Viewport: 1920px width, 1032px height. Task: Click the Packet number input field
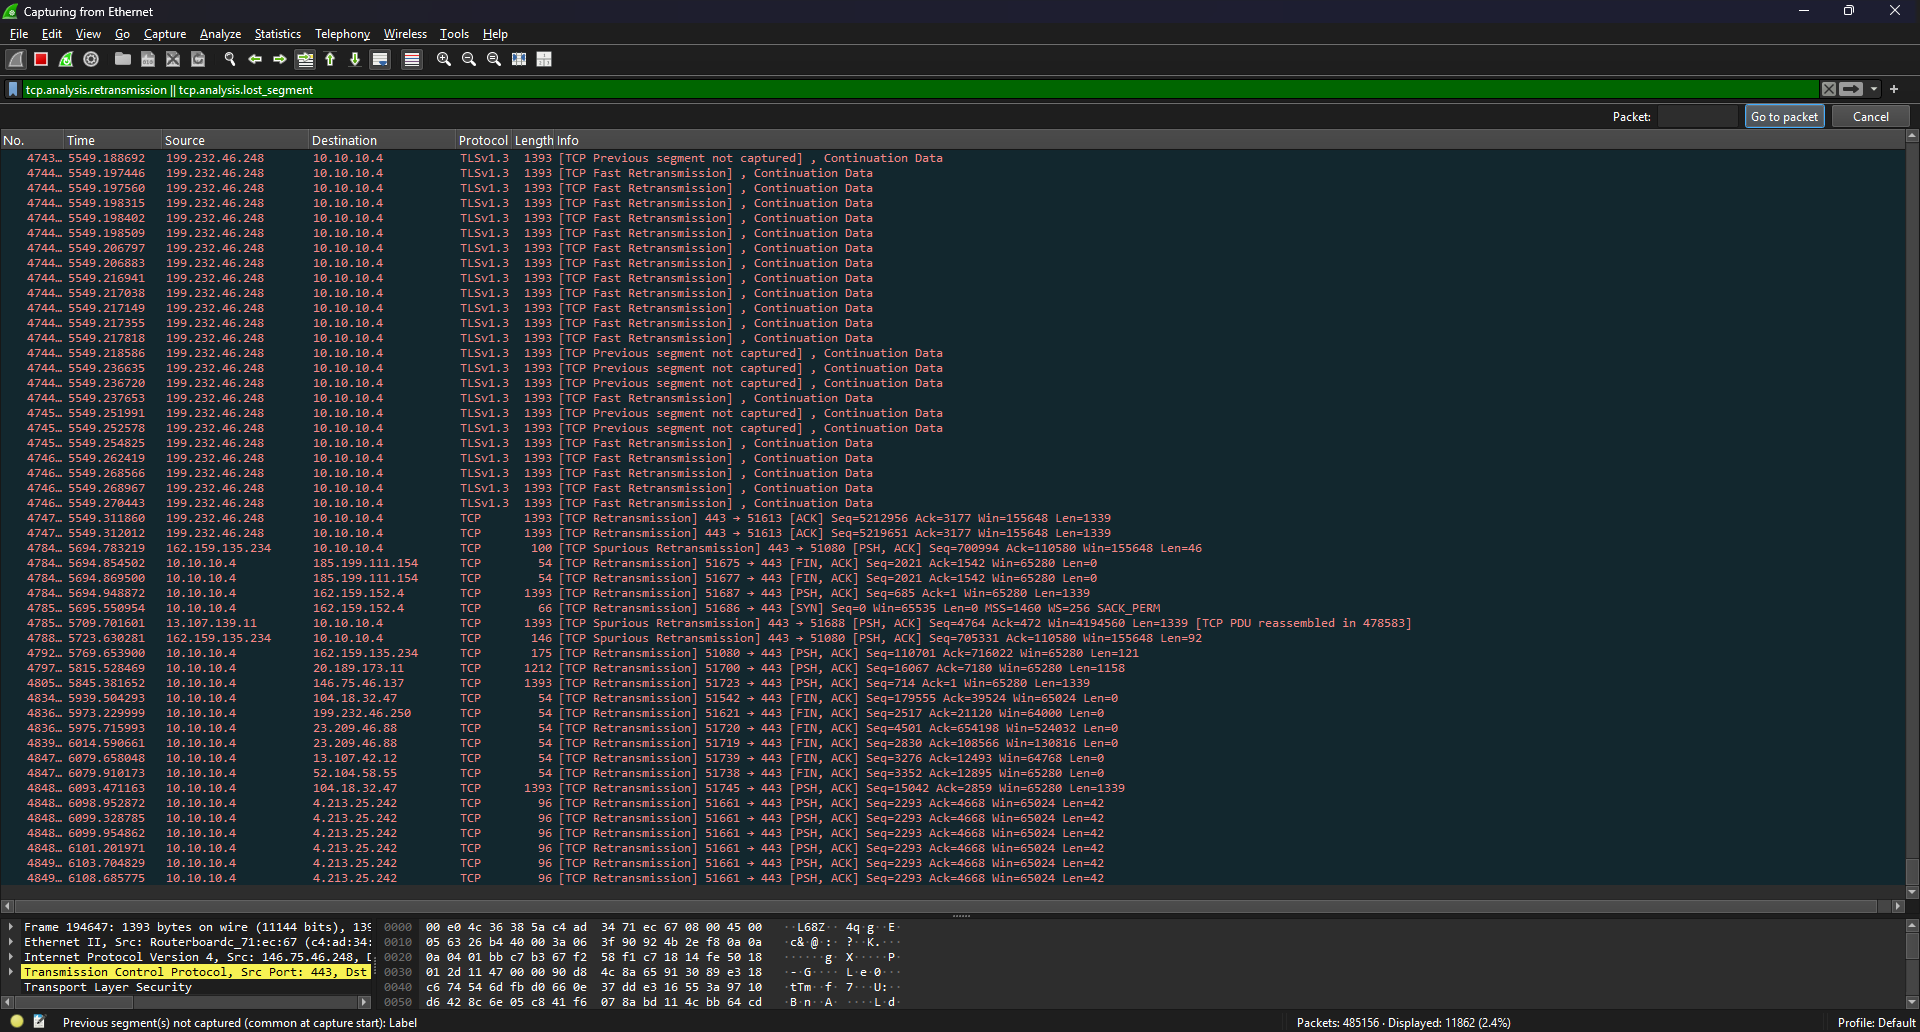tap(1697, 117)
